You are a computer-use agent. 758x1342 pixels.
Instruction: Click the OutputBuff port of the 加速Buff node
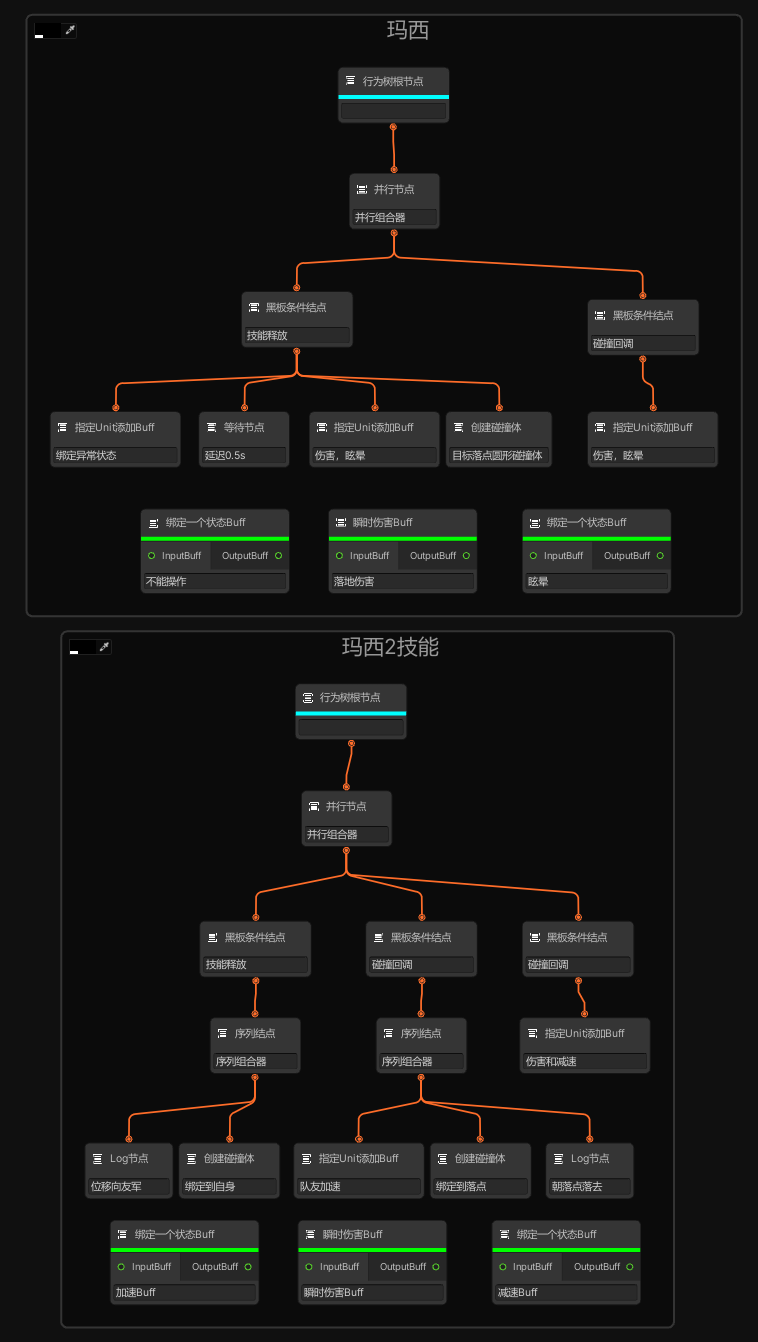coord(248,1267)
